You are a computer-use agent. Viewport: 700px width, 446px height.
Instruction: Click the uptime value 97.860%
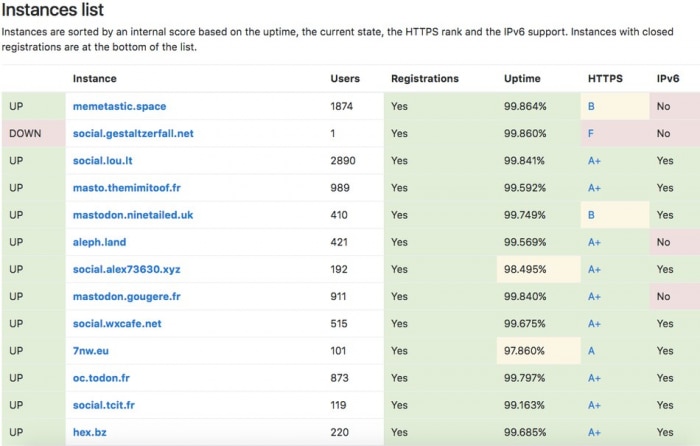[524, 351]
